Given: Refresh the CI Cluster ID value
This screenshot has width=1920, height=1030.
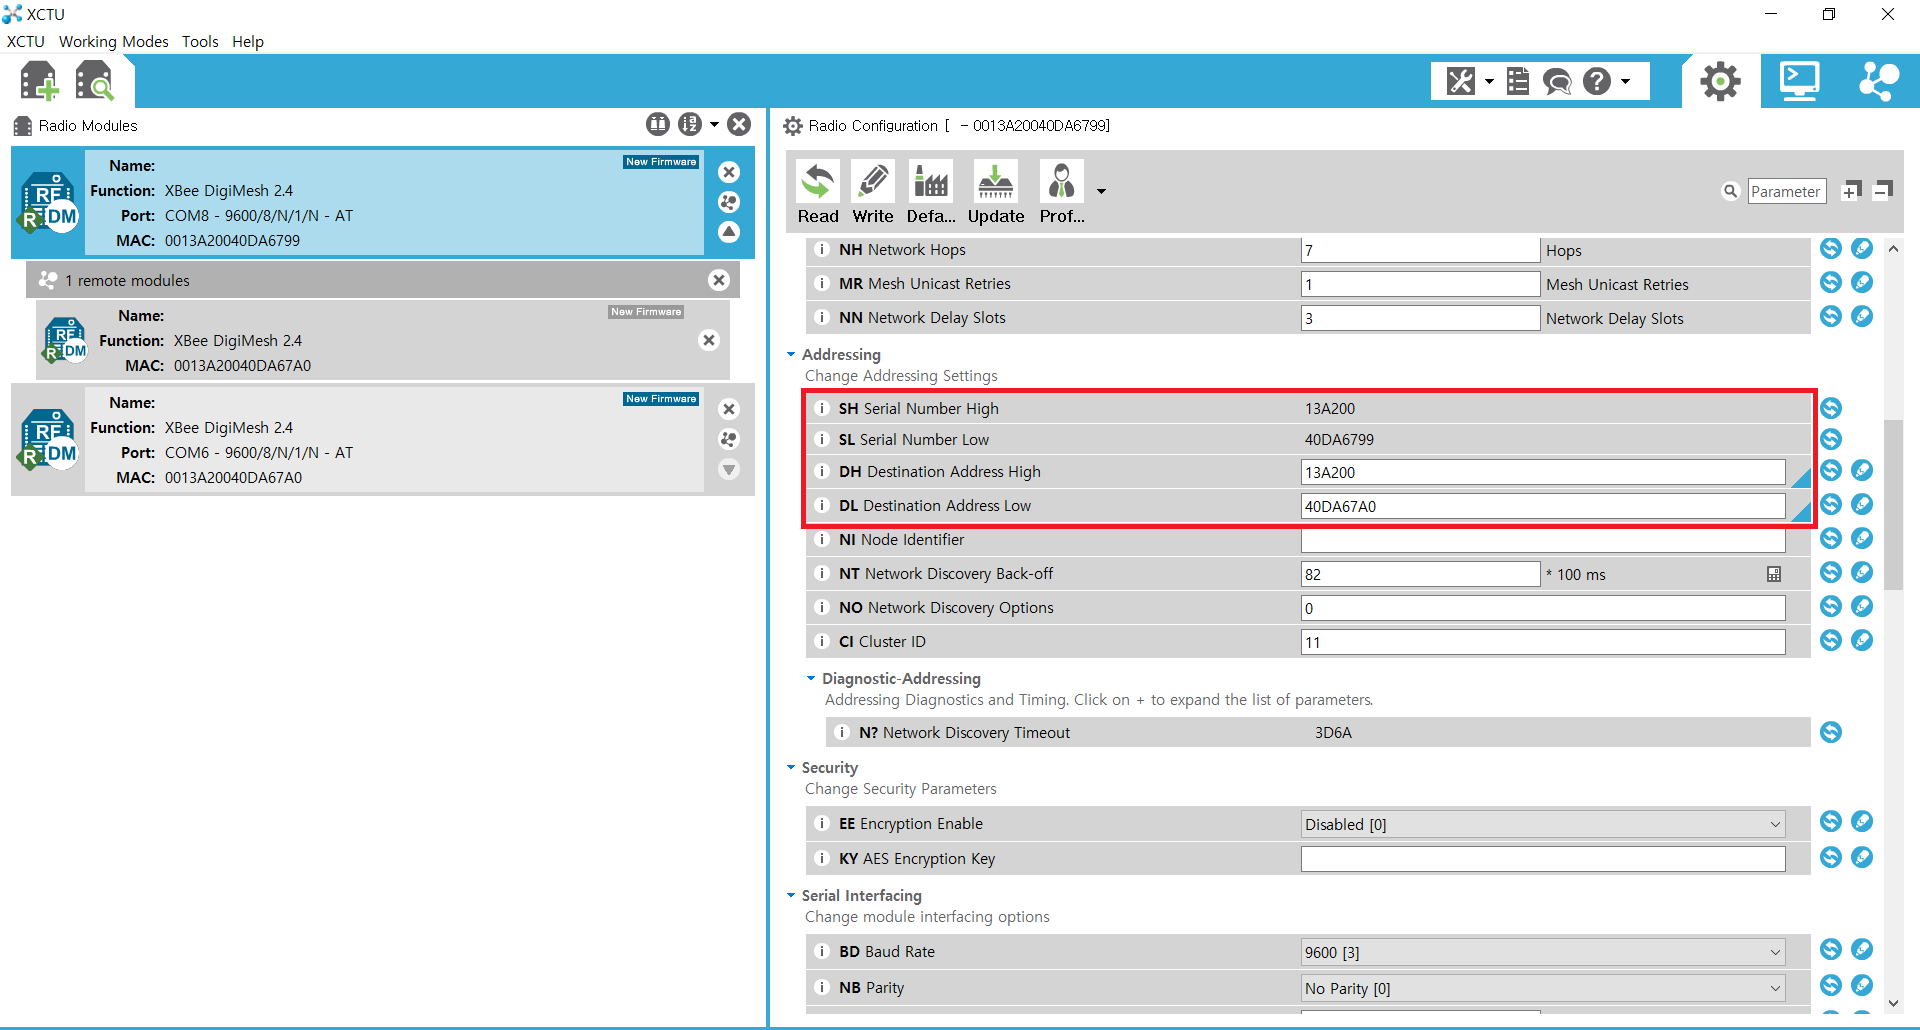Looking at the screenshot, I should 1831,640.
